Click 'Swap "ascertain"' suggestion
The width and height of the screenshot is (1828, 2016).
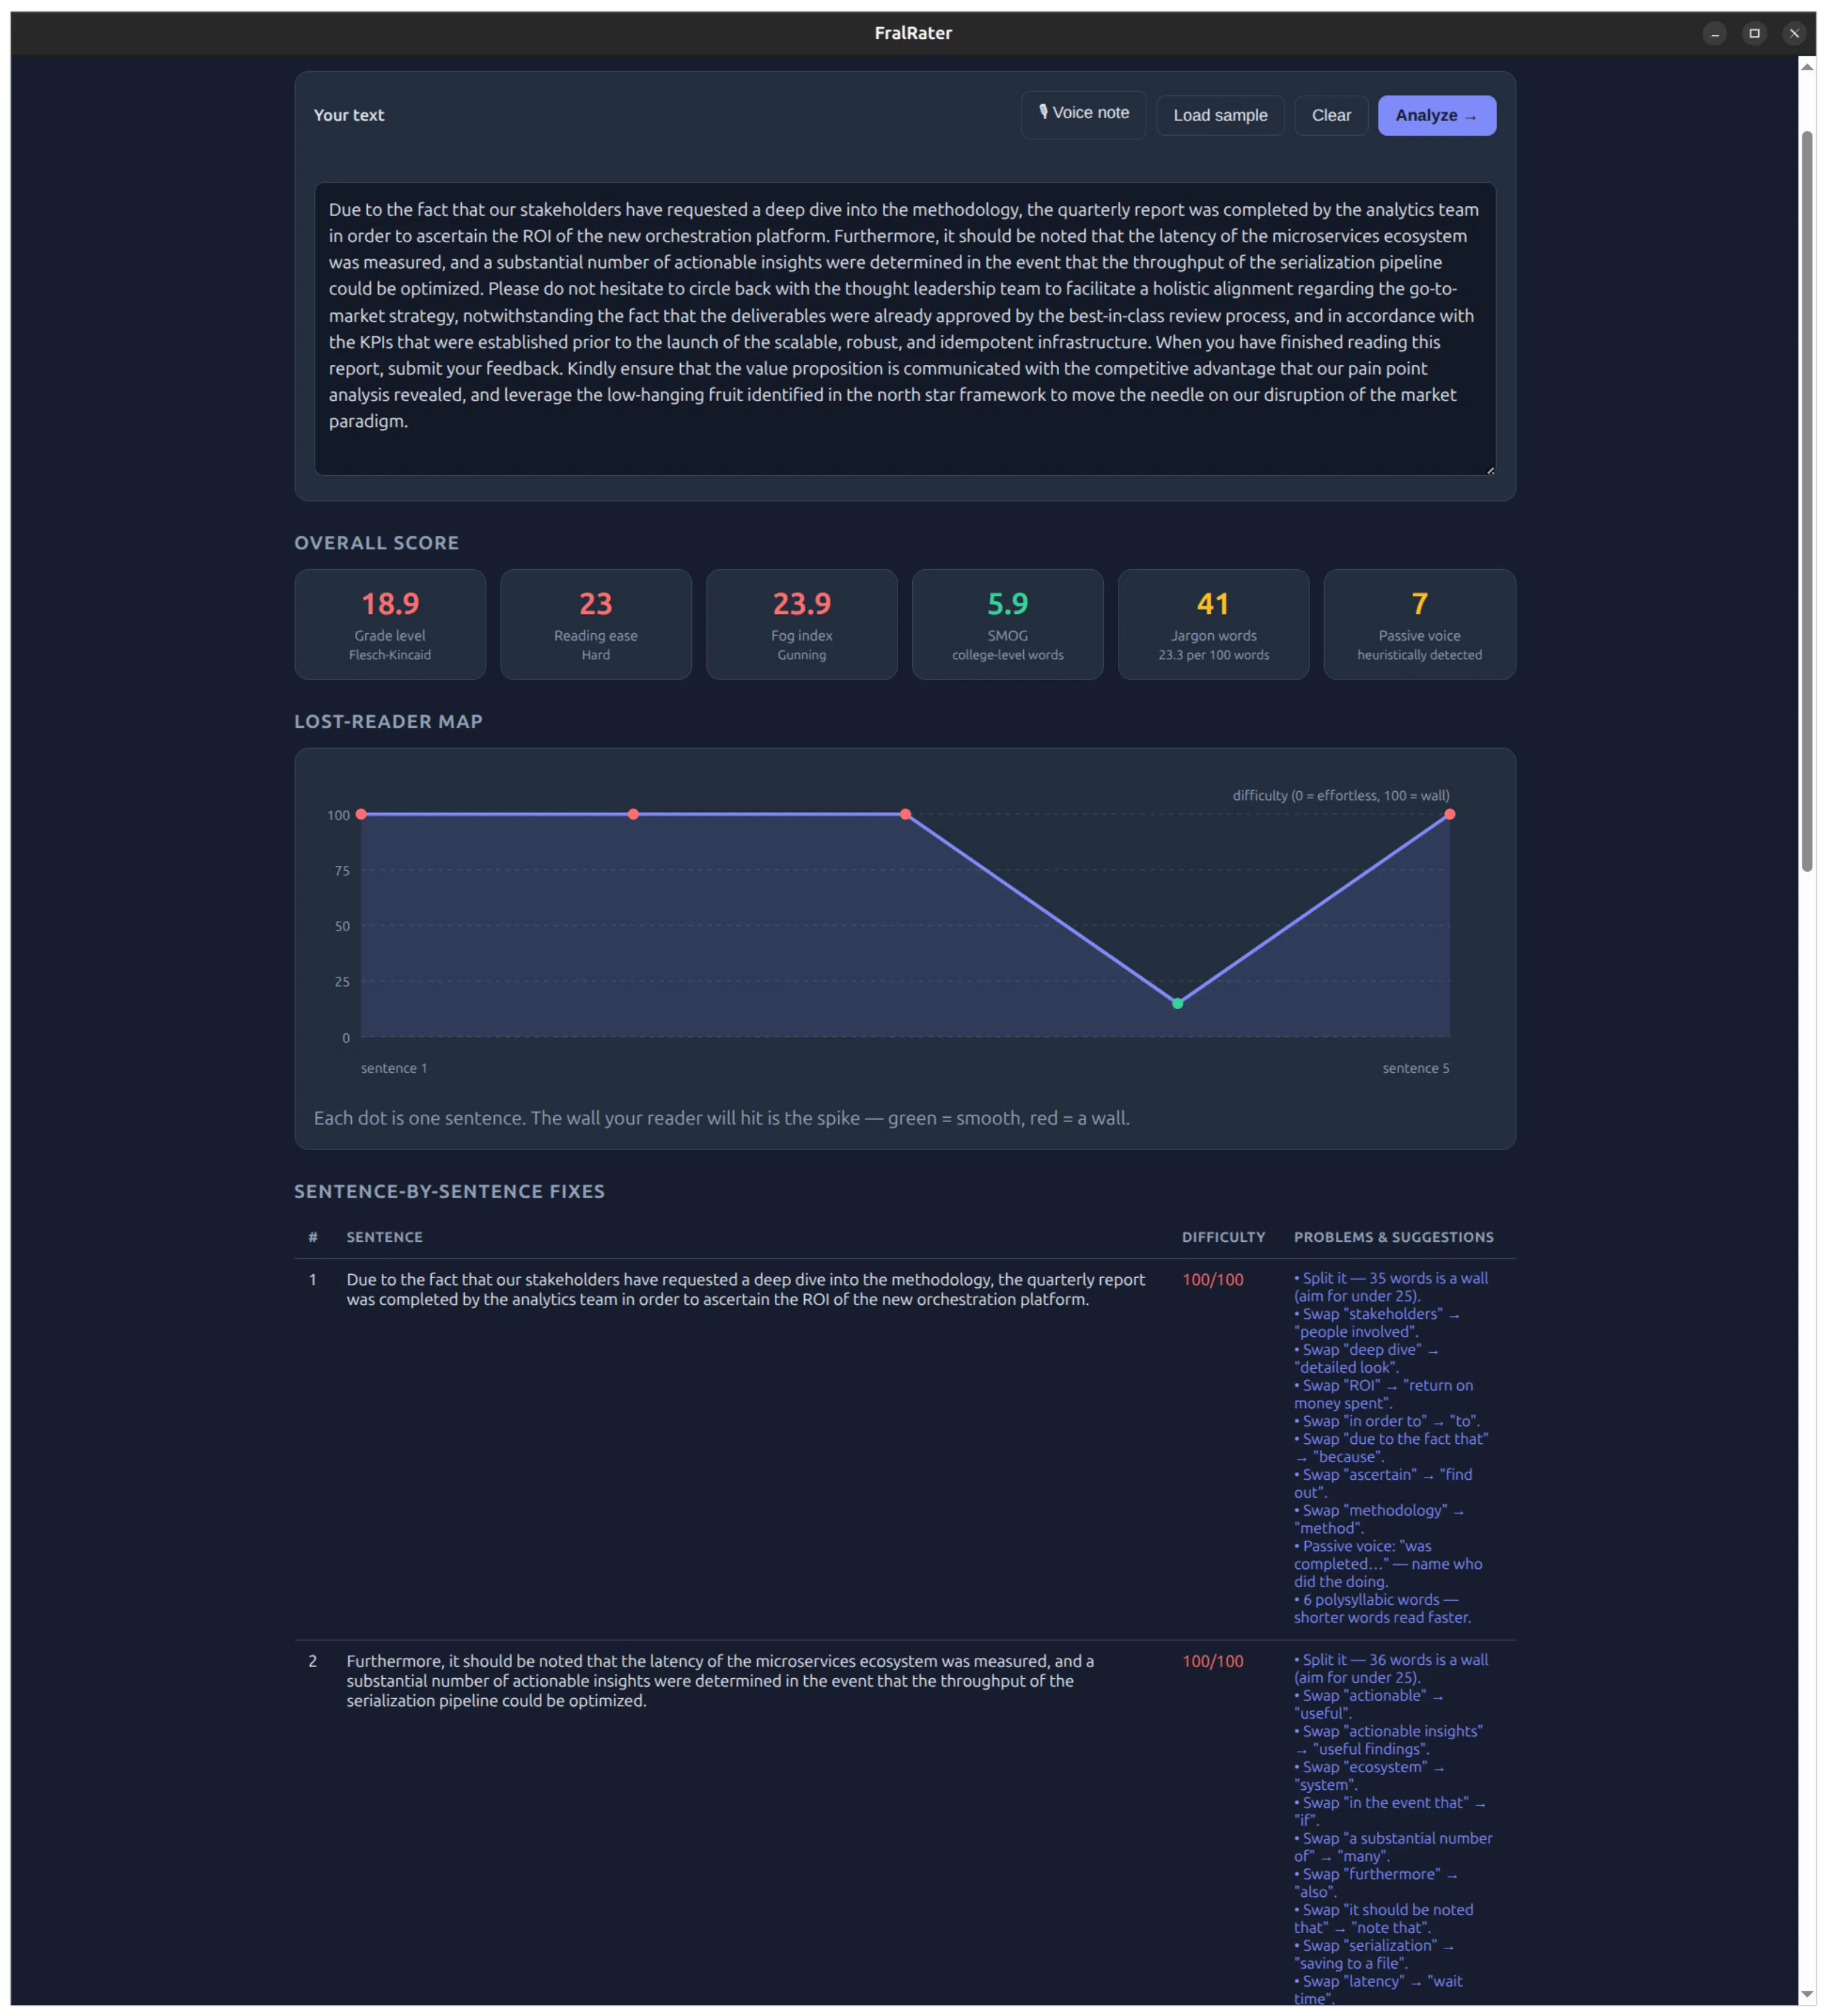(x=1383, y=1483)
